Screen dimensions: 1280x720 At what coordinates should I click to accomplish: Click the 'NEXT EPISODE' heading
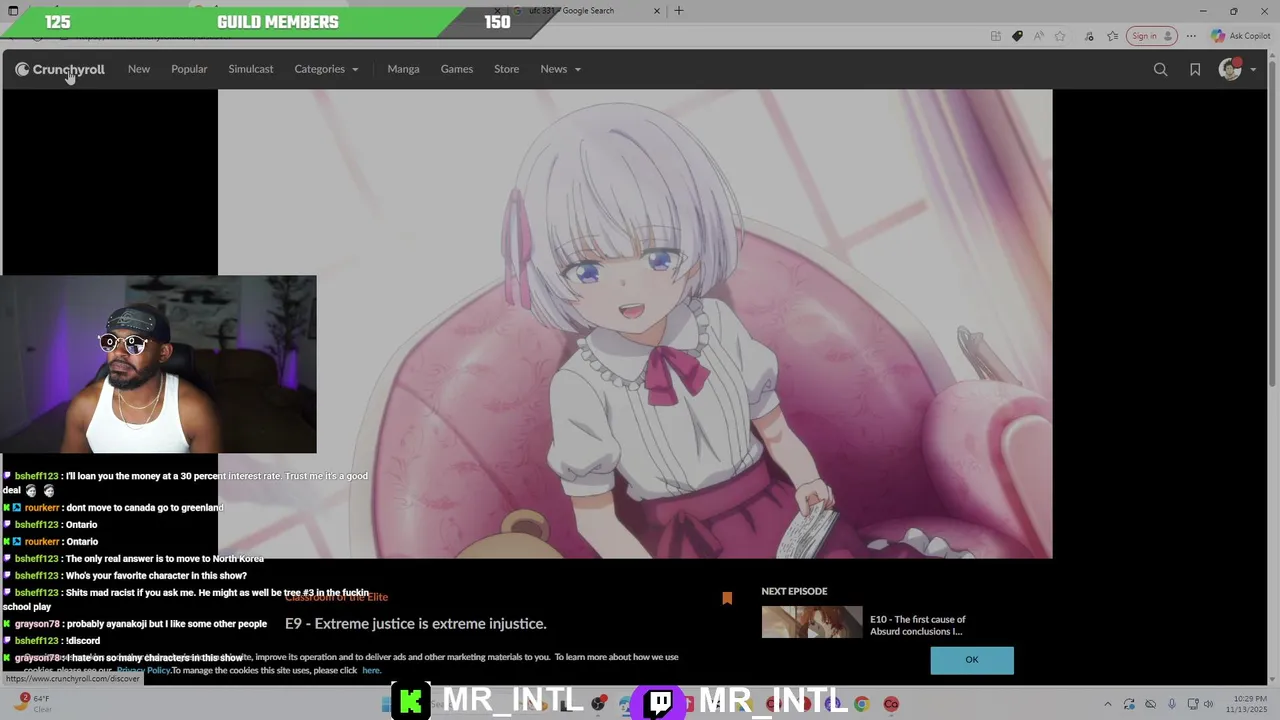794,591
